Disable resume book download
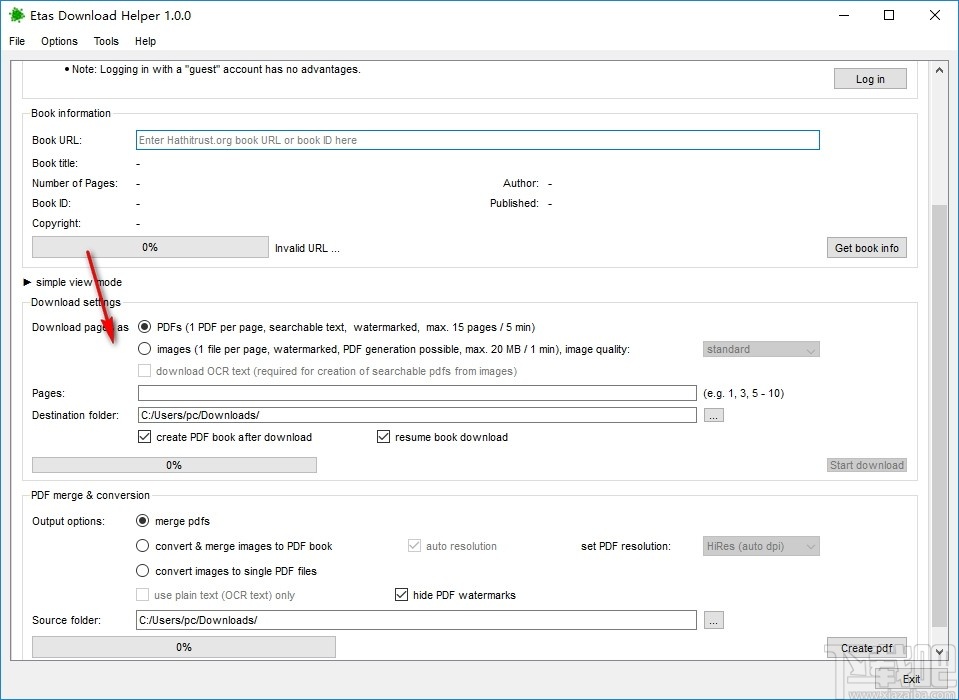This screenshot has width=959, height=700. (x=383, y=437)
